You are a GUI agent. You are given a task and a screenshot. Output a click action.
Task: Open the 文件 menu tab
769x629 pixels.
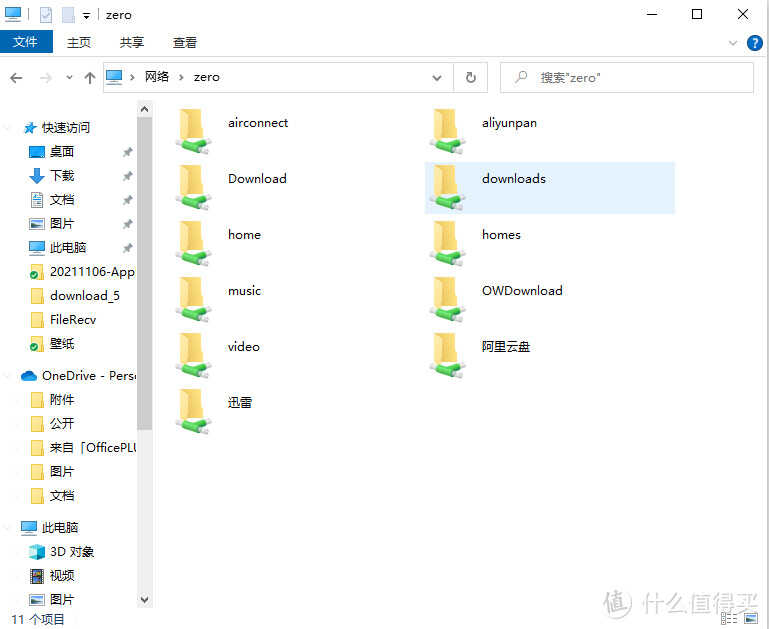(x=26, y=42)
